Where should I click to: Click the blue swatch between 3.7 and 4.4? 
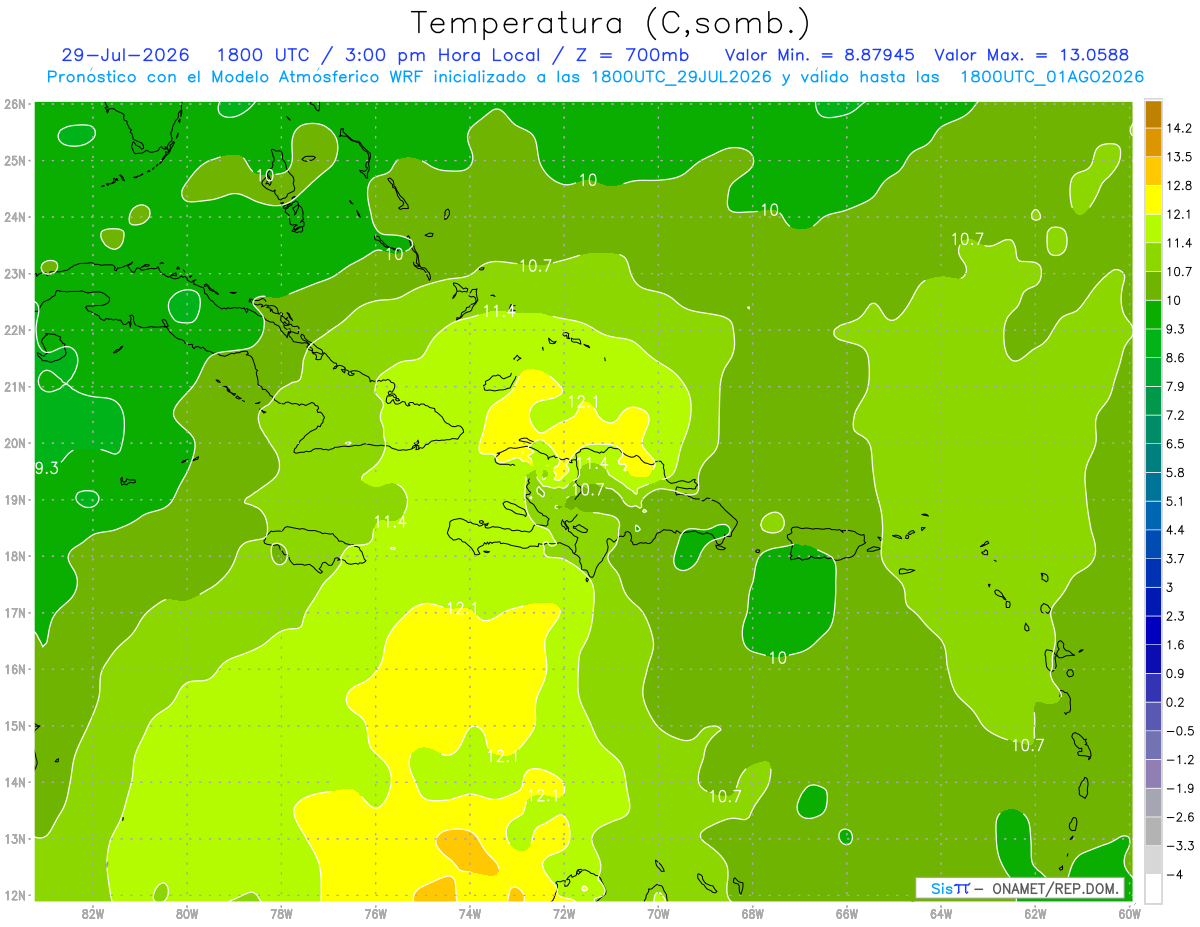pos(1152,543)
